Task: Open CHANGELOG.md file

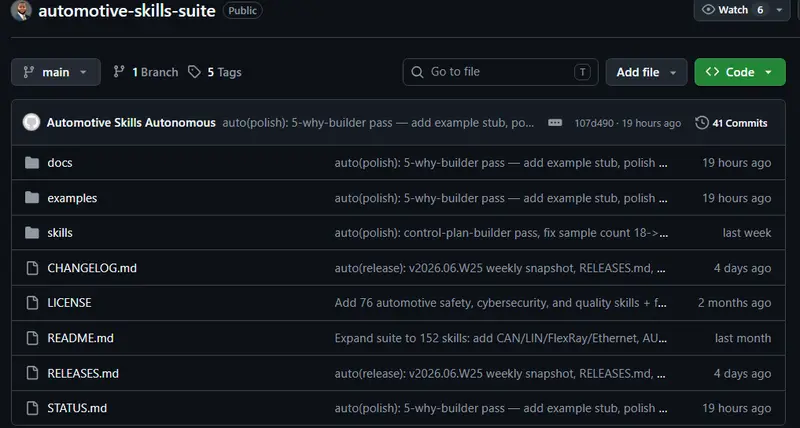Action: point(92,268)
